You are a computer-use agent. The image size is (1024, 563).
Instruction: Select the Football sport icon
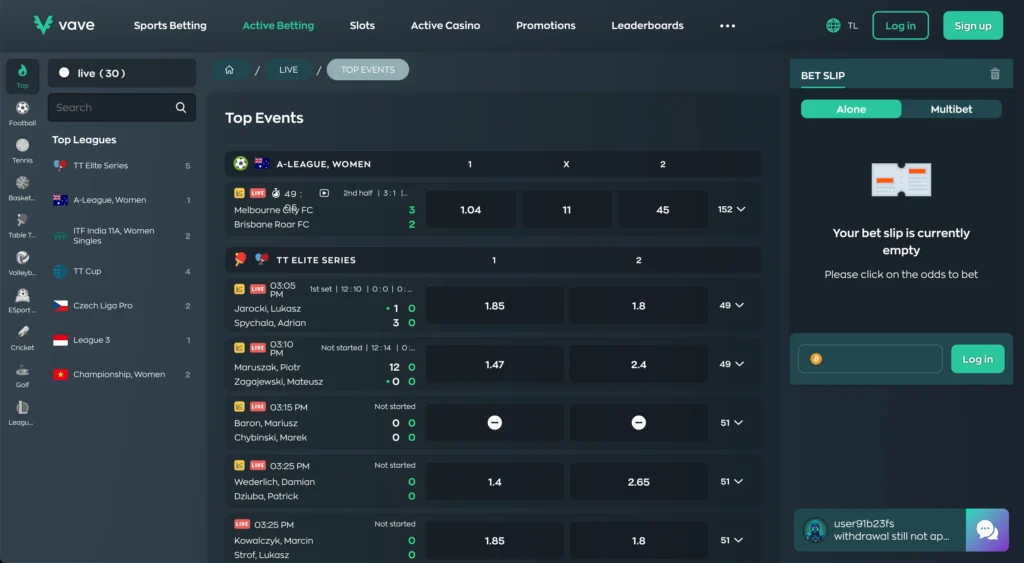click(x=22, y=113)
